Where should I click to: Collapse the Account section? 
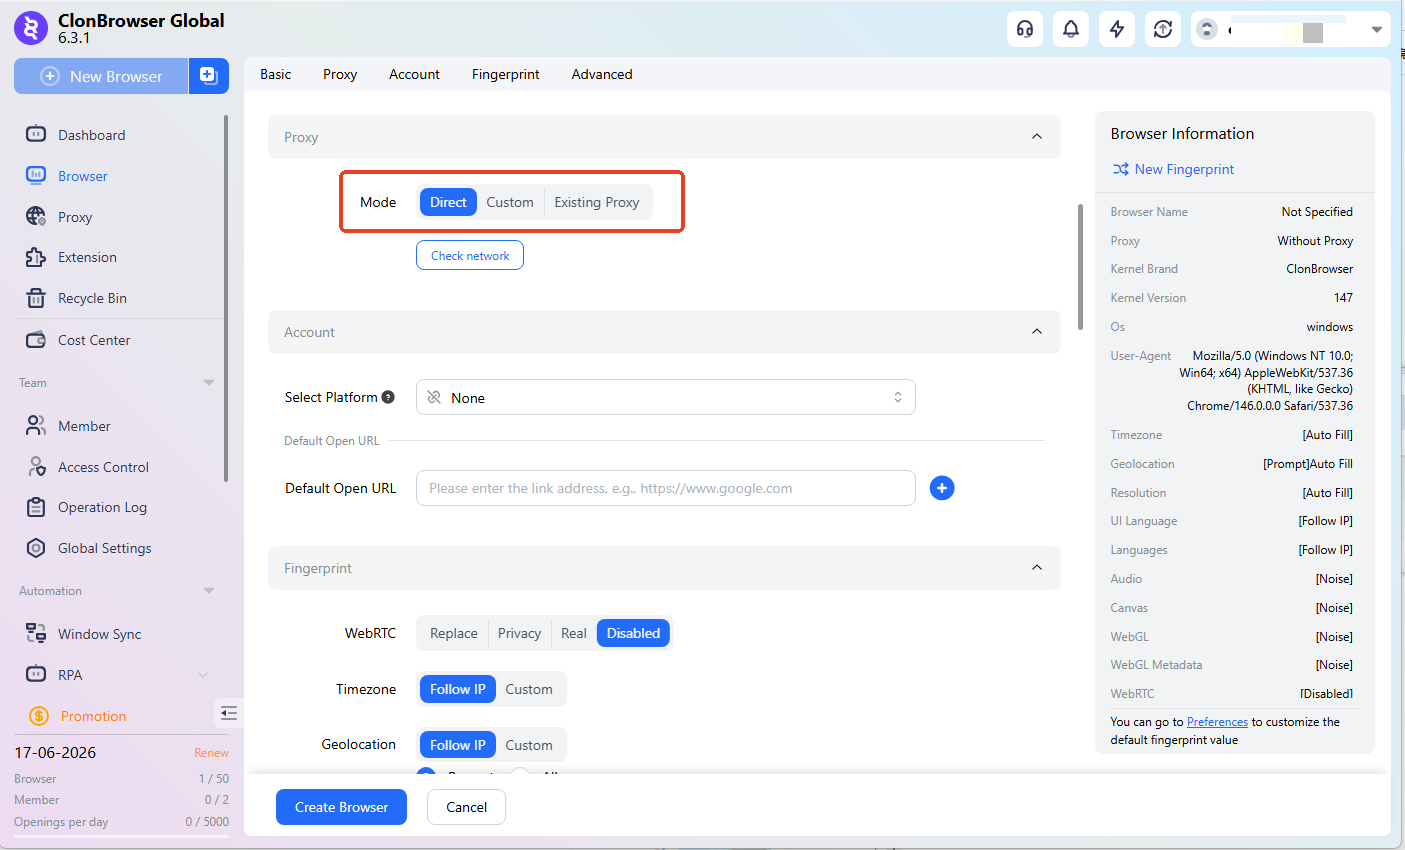[1037, 332]
